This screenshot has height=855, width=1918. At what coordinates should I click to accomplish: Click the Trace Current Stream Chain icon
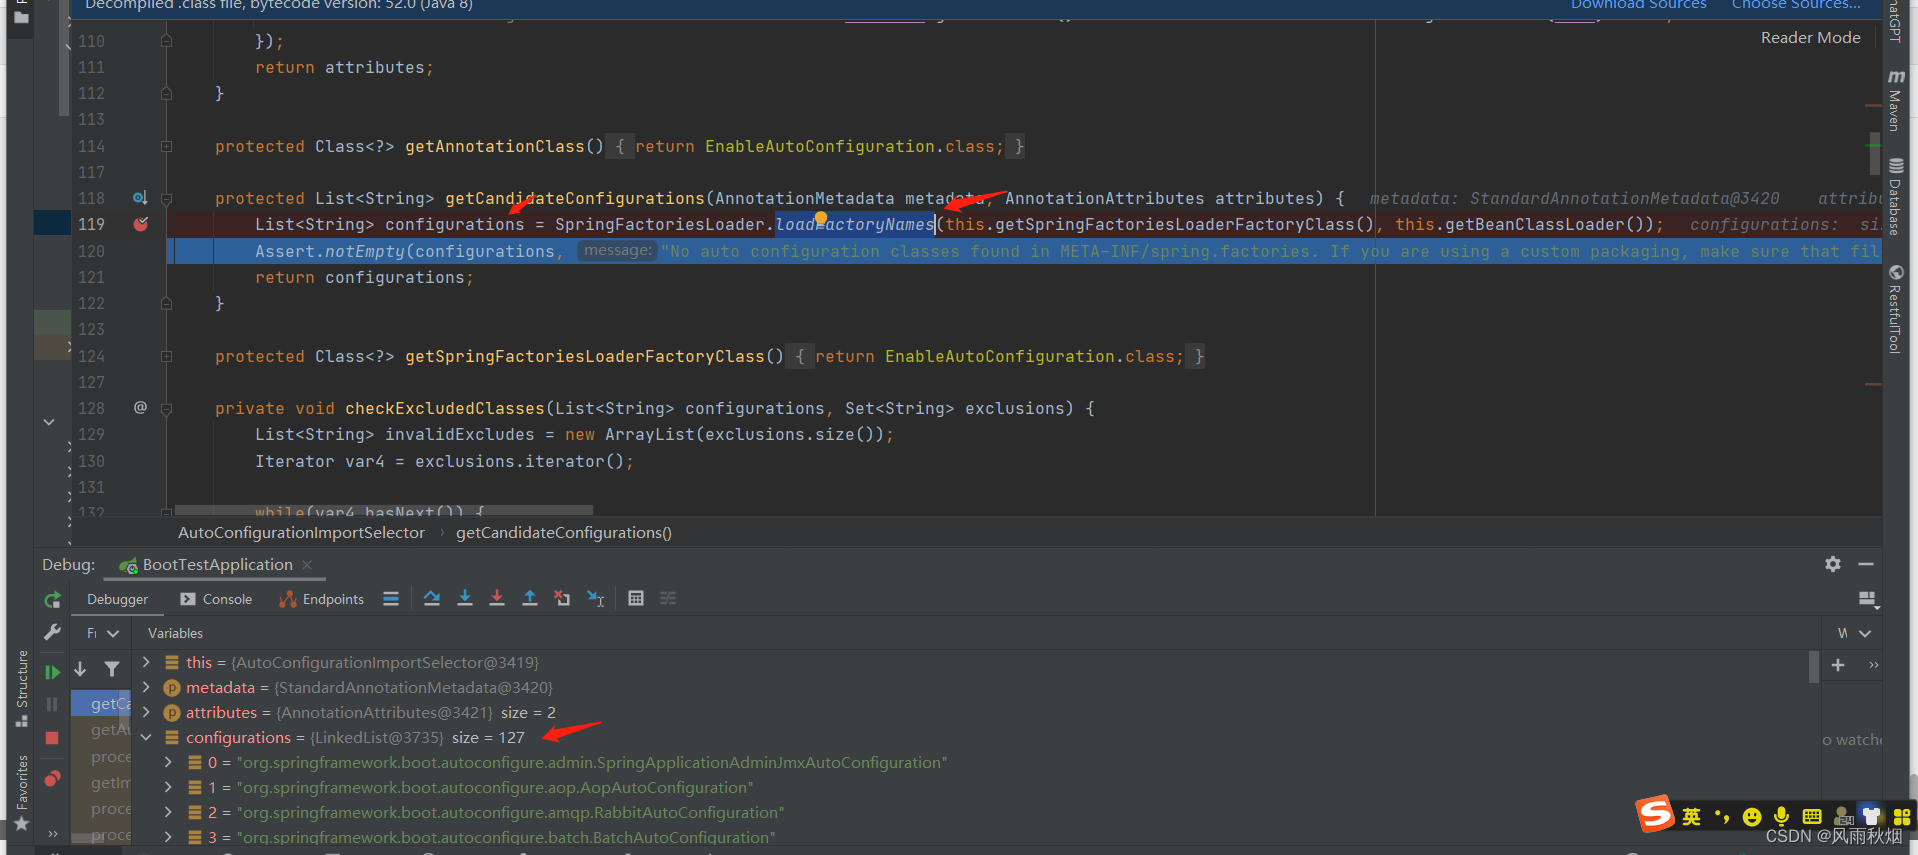[x=668, y=599]
